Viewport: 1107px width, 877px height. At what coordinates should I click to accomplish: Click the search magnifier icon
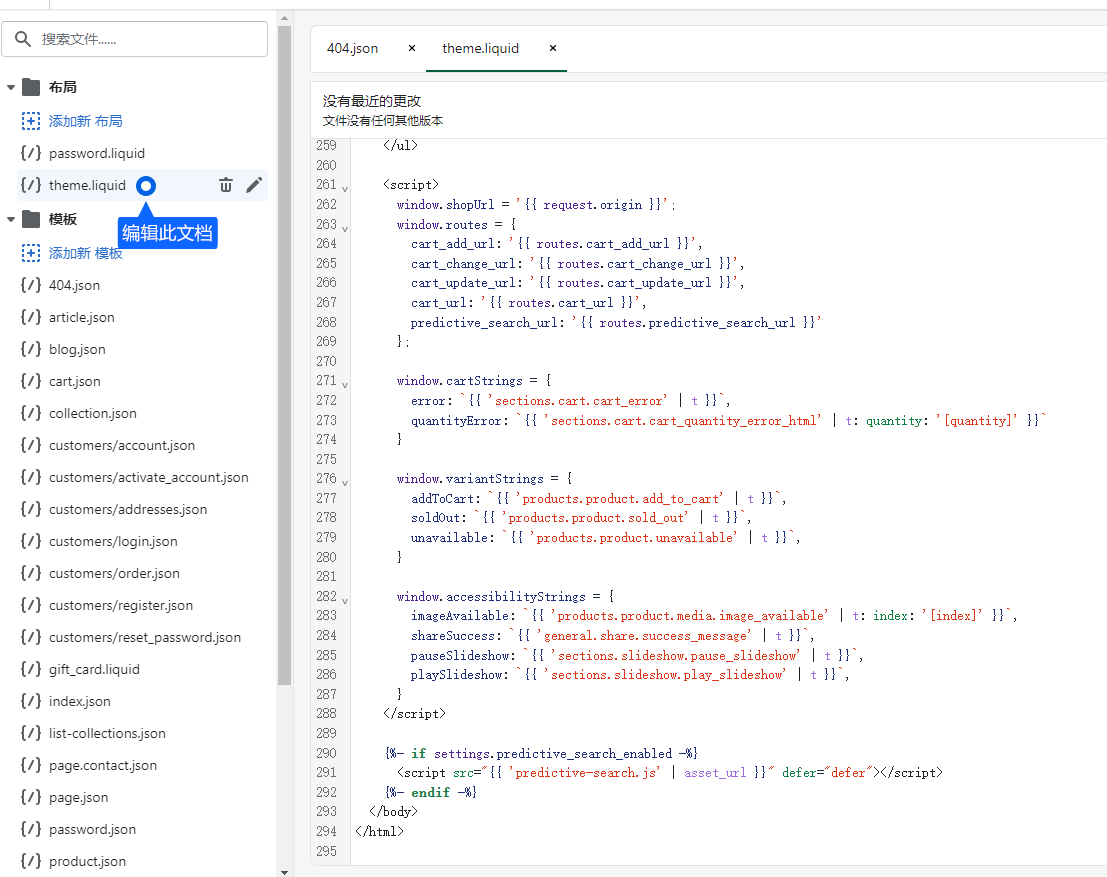point(23,40)
